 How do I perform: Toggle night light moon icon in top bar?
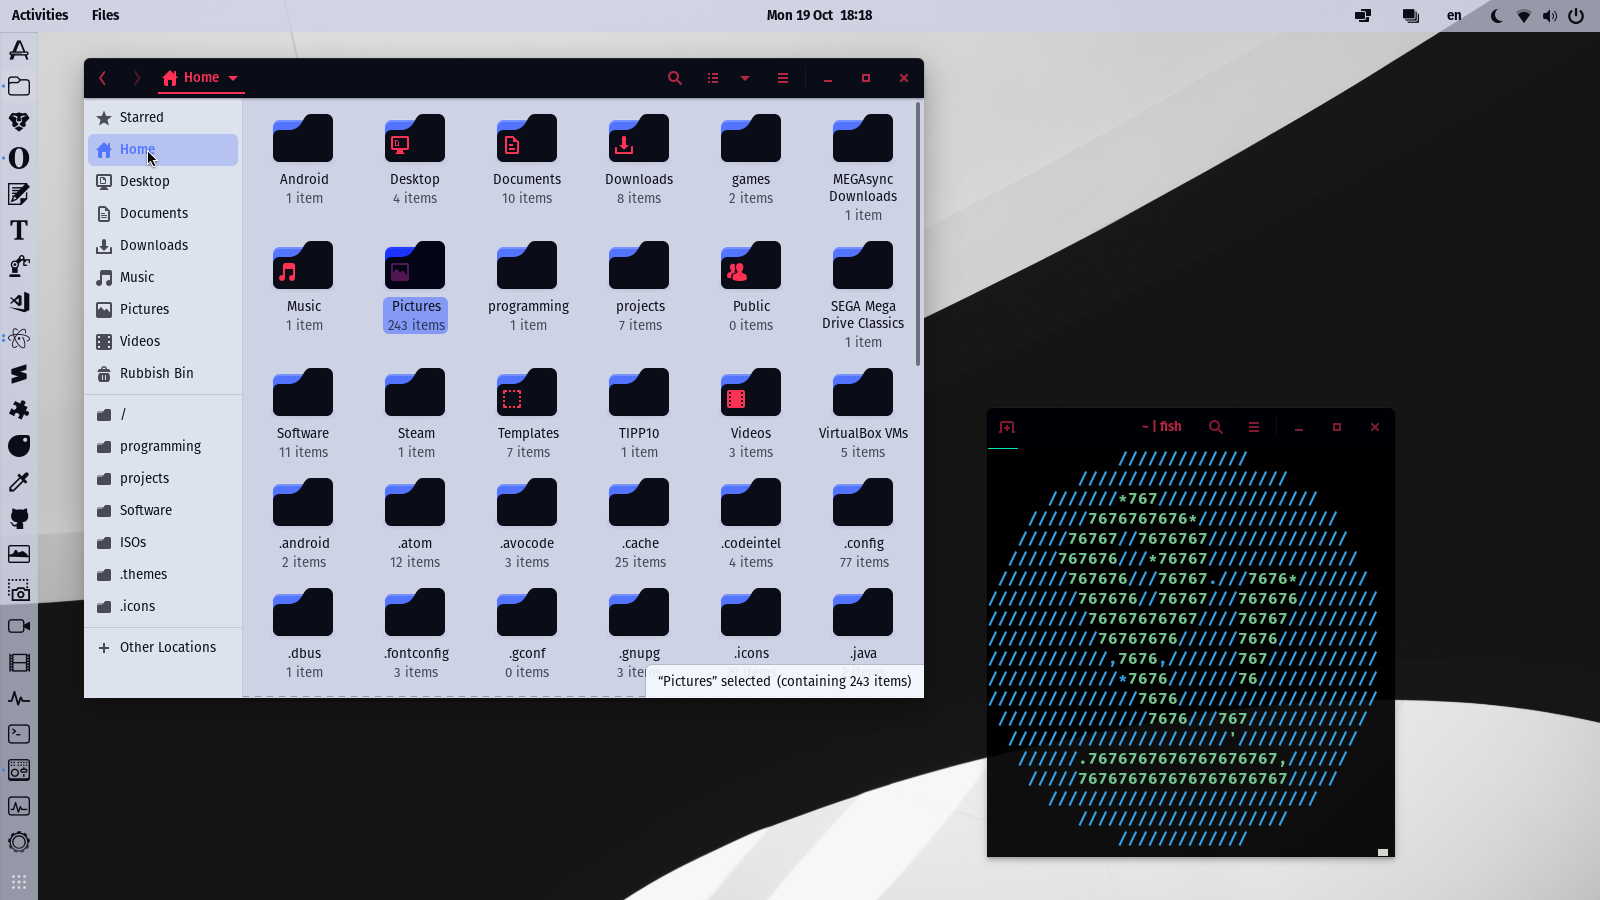[1497, 15]
